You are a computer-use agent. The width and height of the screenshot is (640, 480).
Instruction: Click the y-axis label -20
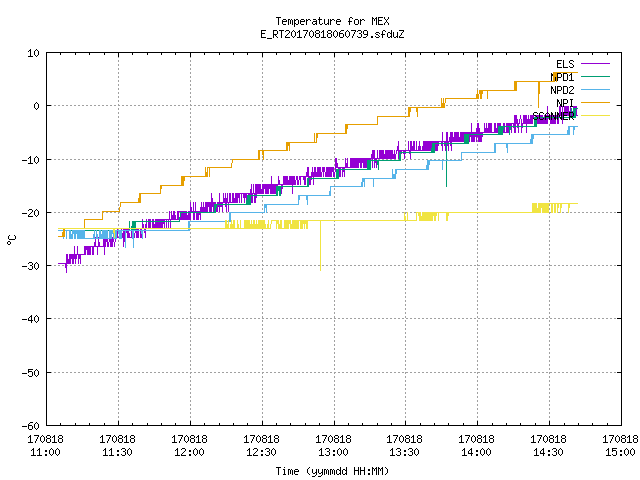coord(31,213)
